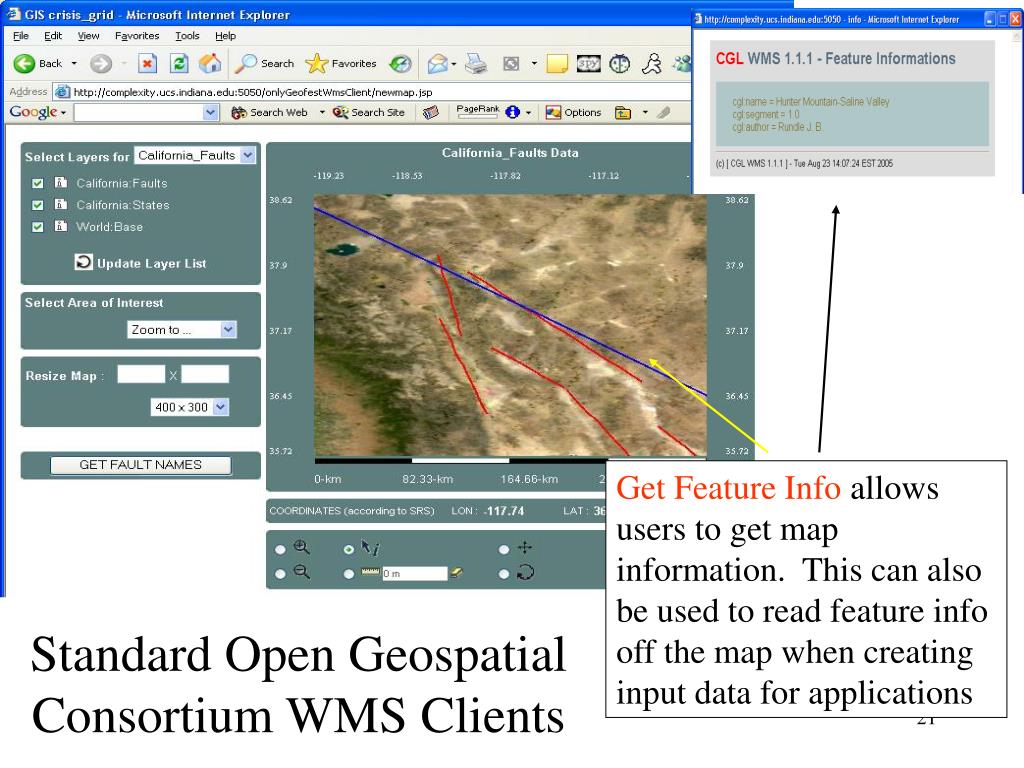The image size is (1024, 768).
Task: Click the pan cross-arrows tool icon
Action: (x=525, y=547)
